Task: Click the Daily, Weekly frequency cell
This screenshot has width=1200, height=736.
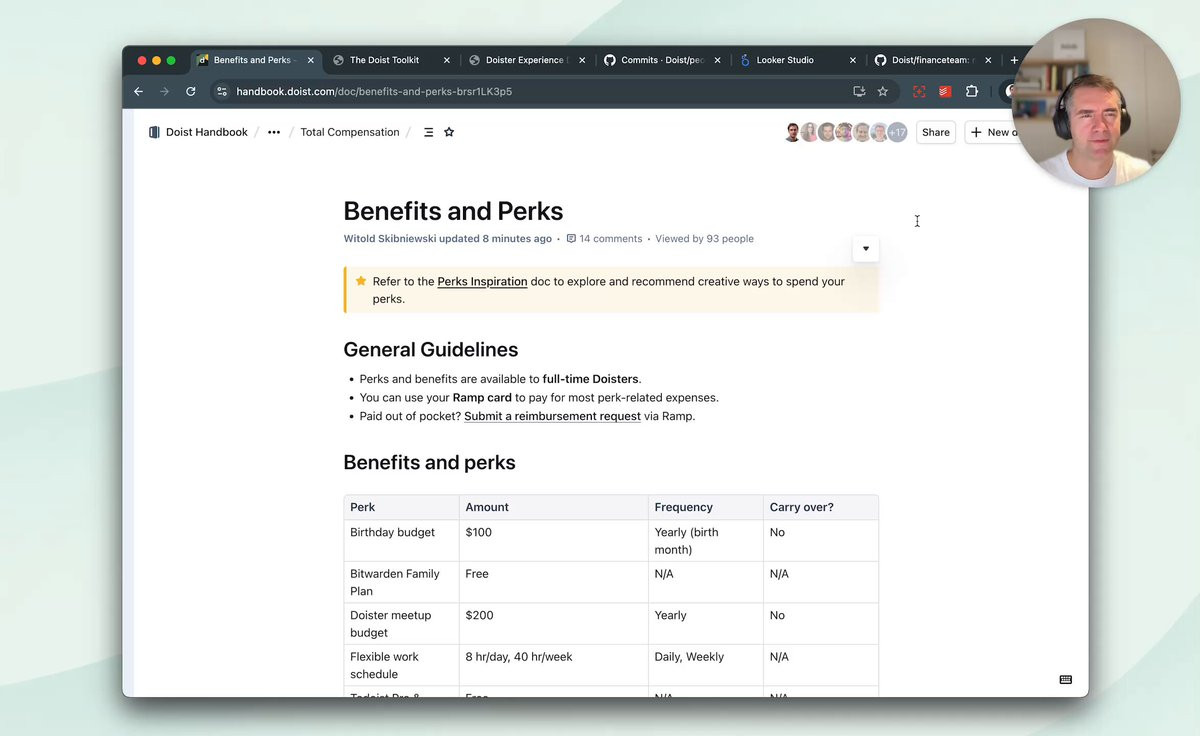Action: click(706, 665)
